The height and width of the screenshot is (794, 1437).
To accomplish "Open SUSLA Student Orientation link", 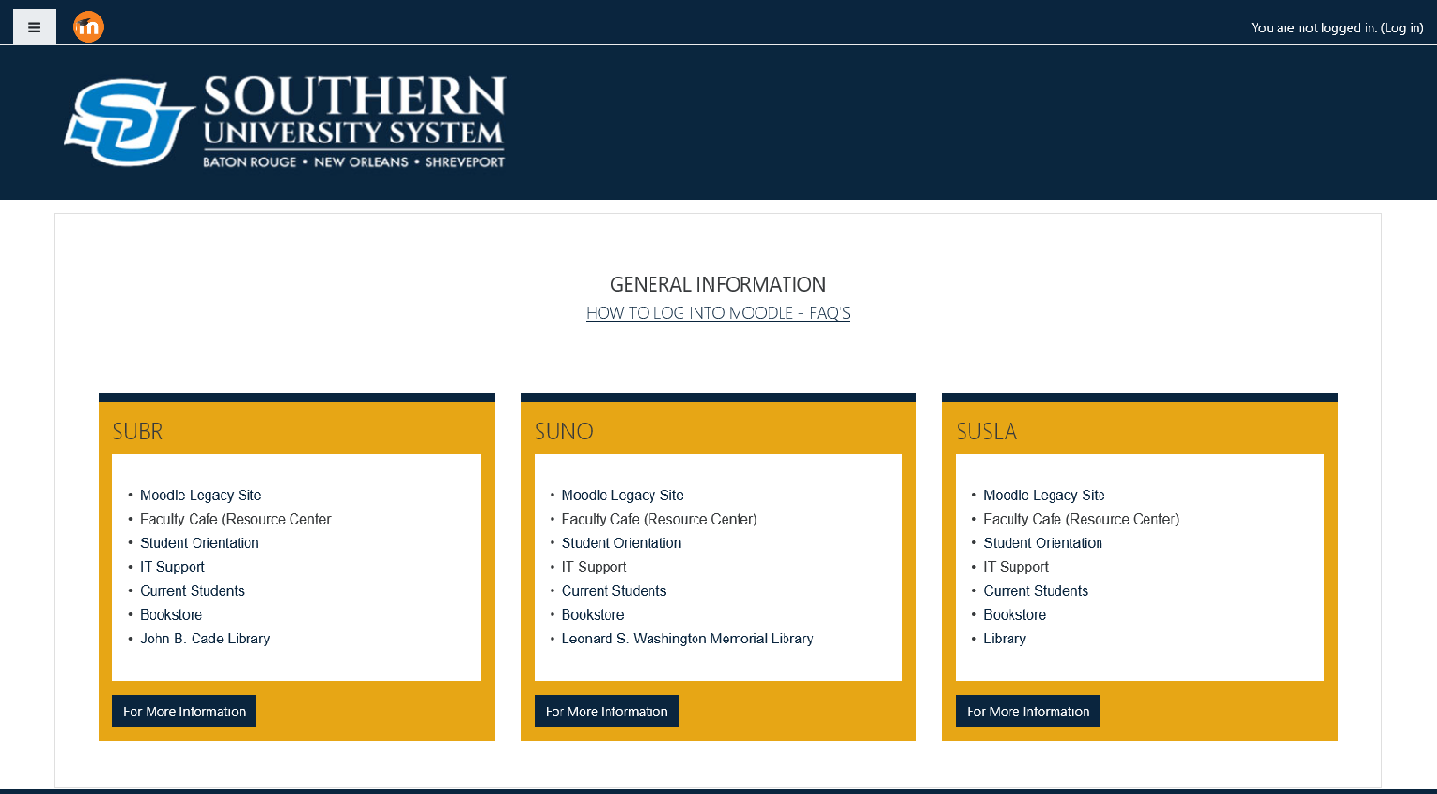I will point(1043,543).
